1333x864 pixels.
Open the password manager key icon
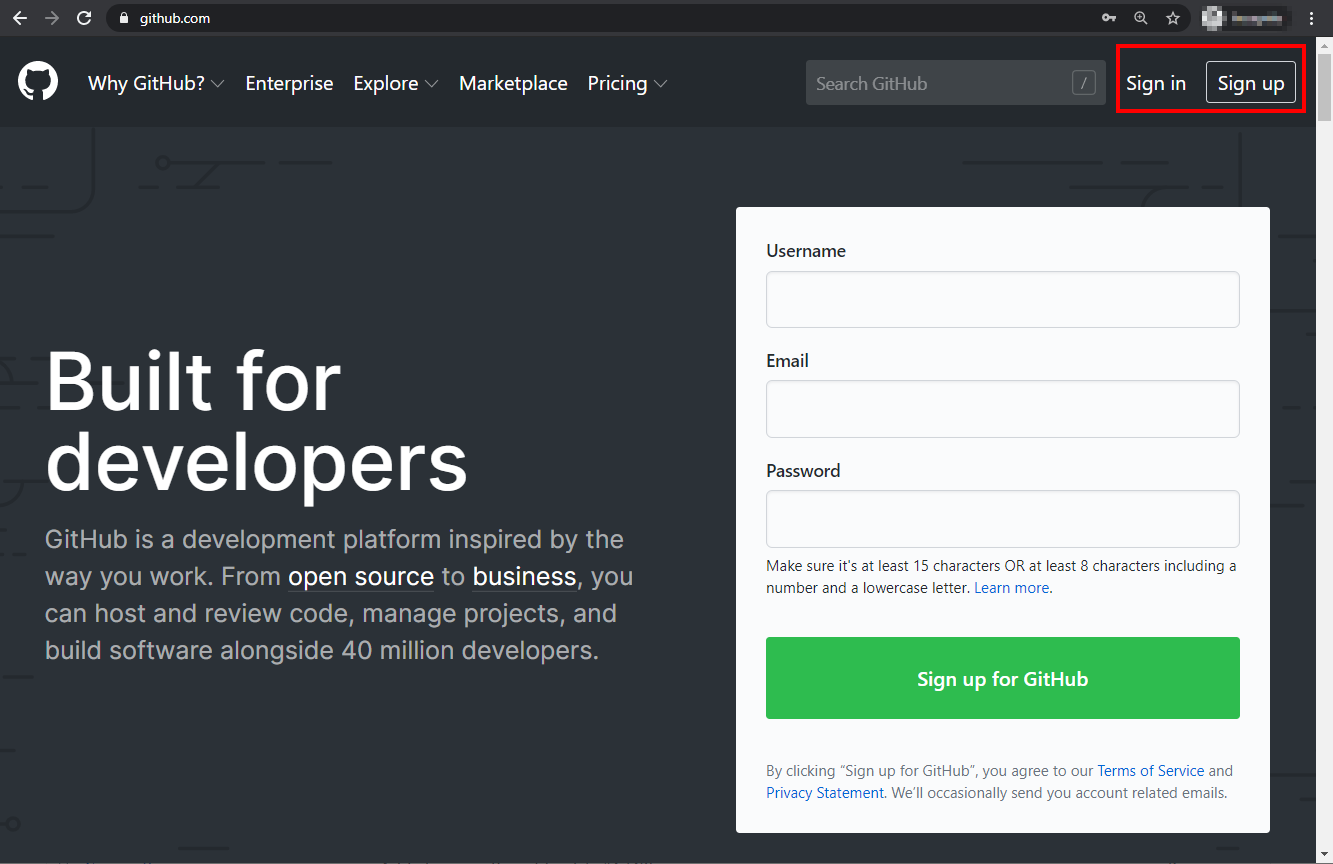point(1109,17)
